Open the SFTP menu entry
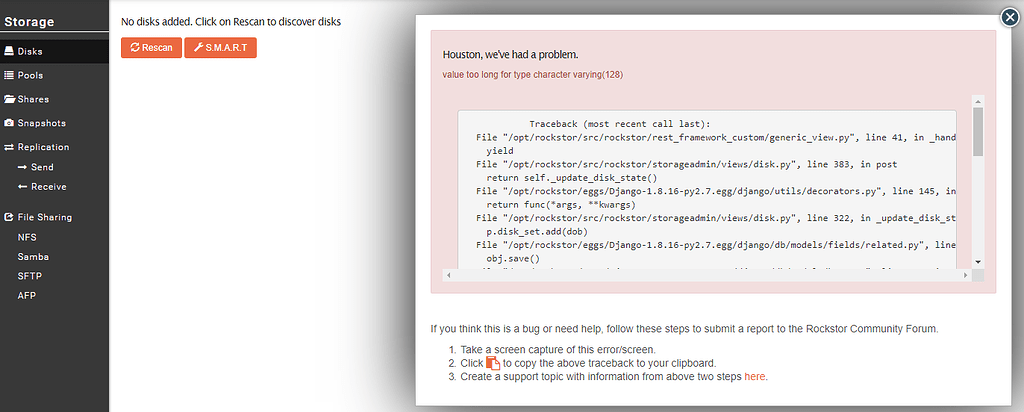 point(30,276)
